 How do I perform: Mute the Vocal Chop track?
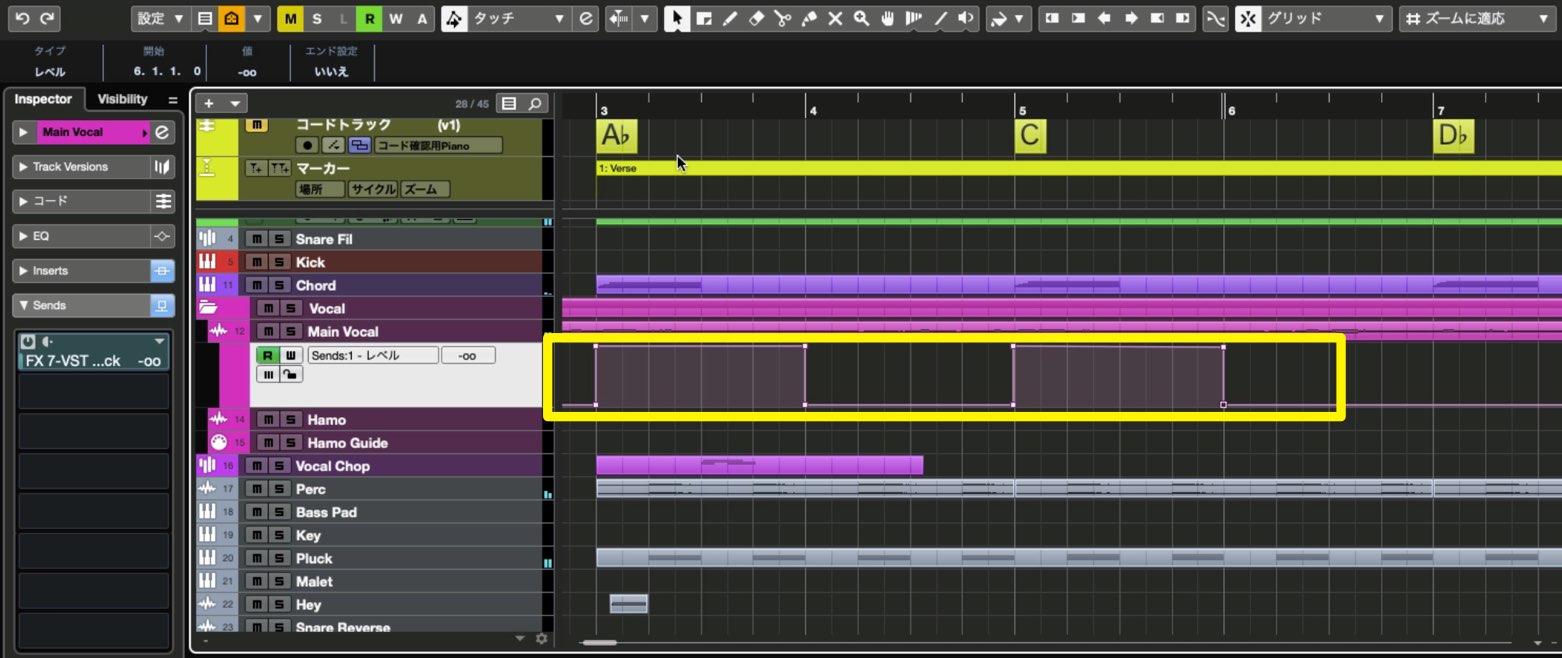257,466
